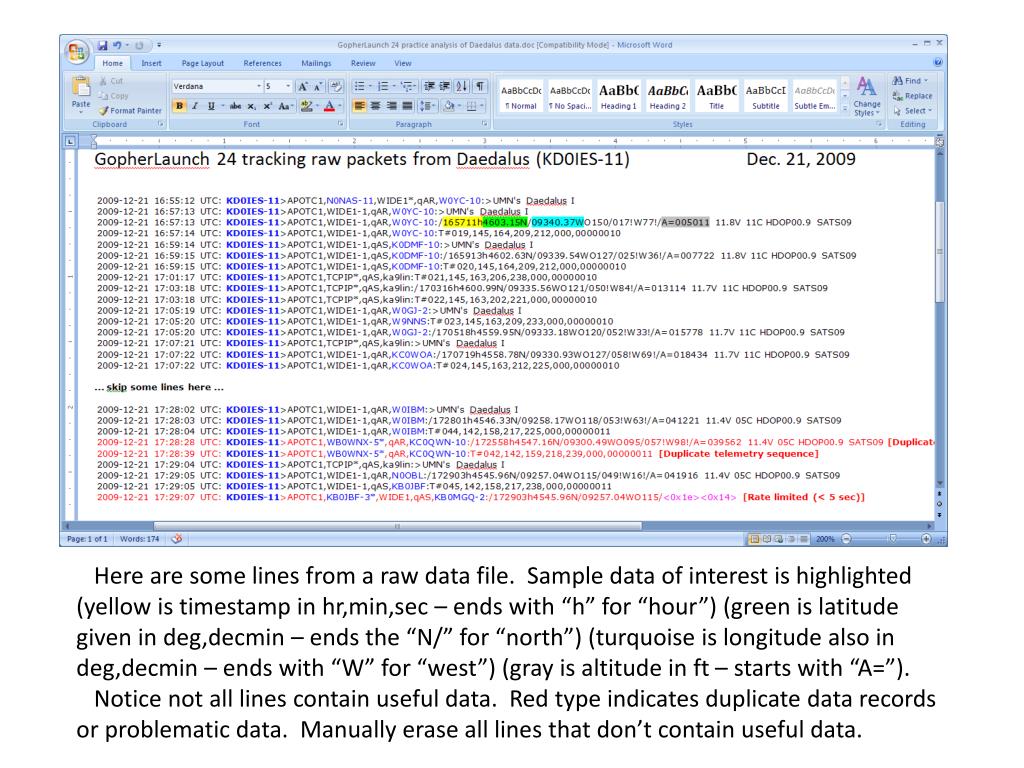Open Microsoft Word Help icon

point(937,63)
